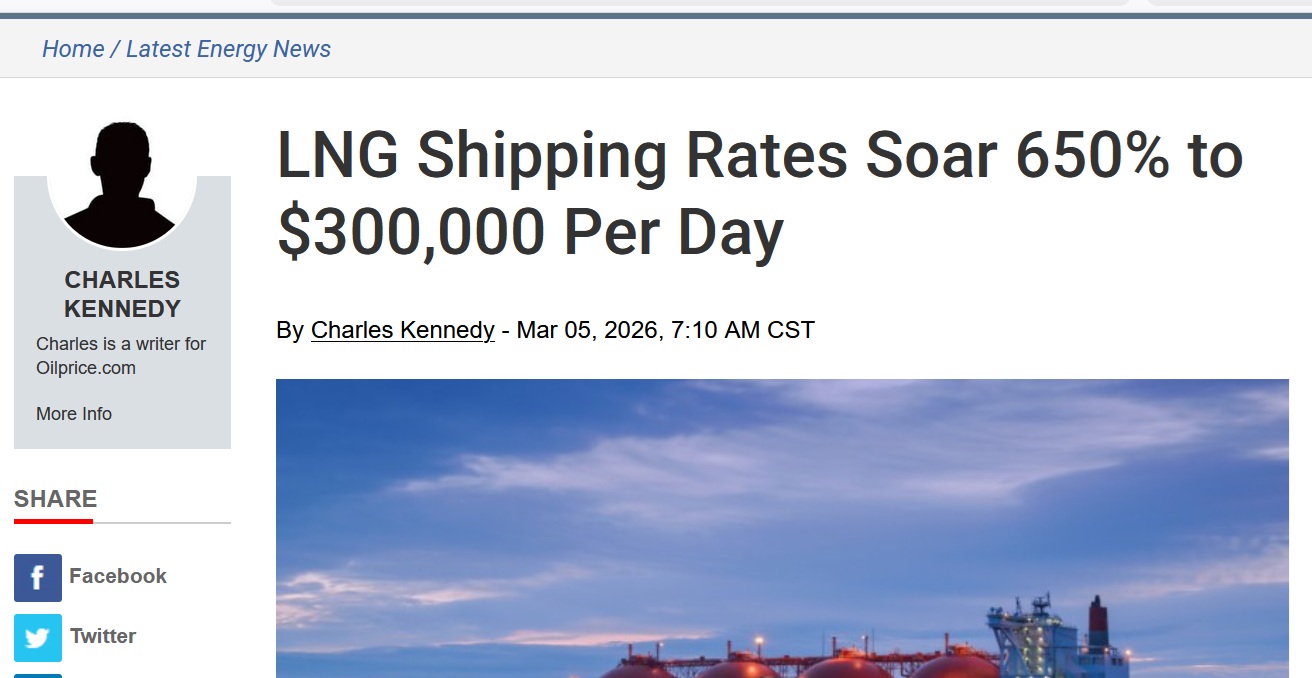The width and height of the screenshot is (1312, 678).
Task: Click the slash separator in the breadcrumb
Action: coord(115,49)
